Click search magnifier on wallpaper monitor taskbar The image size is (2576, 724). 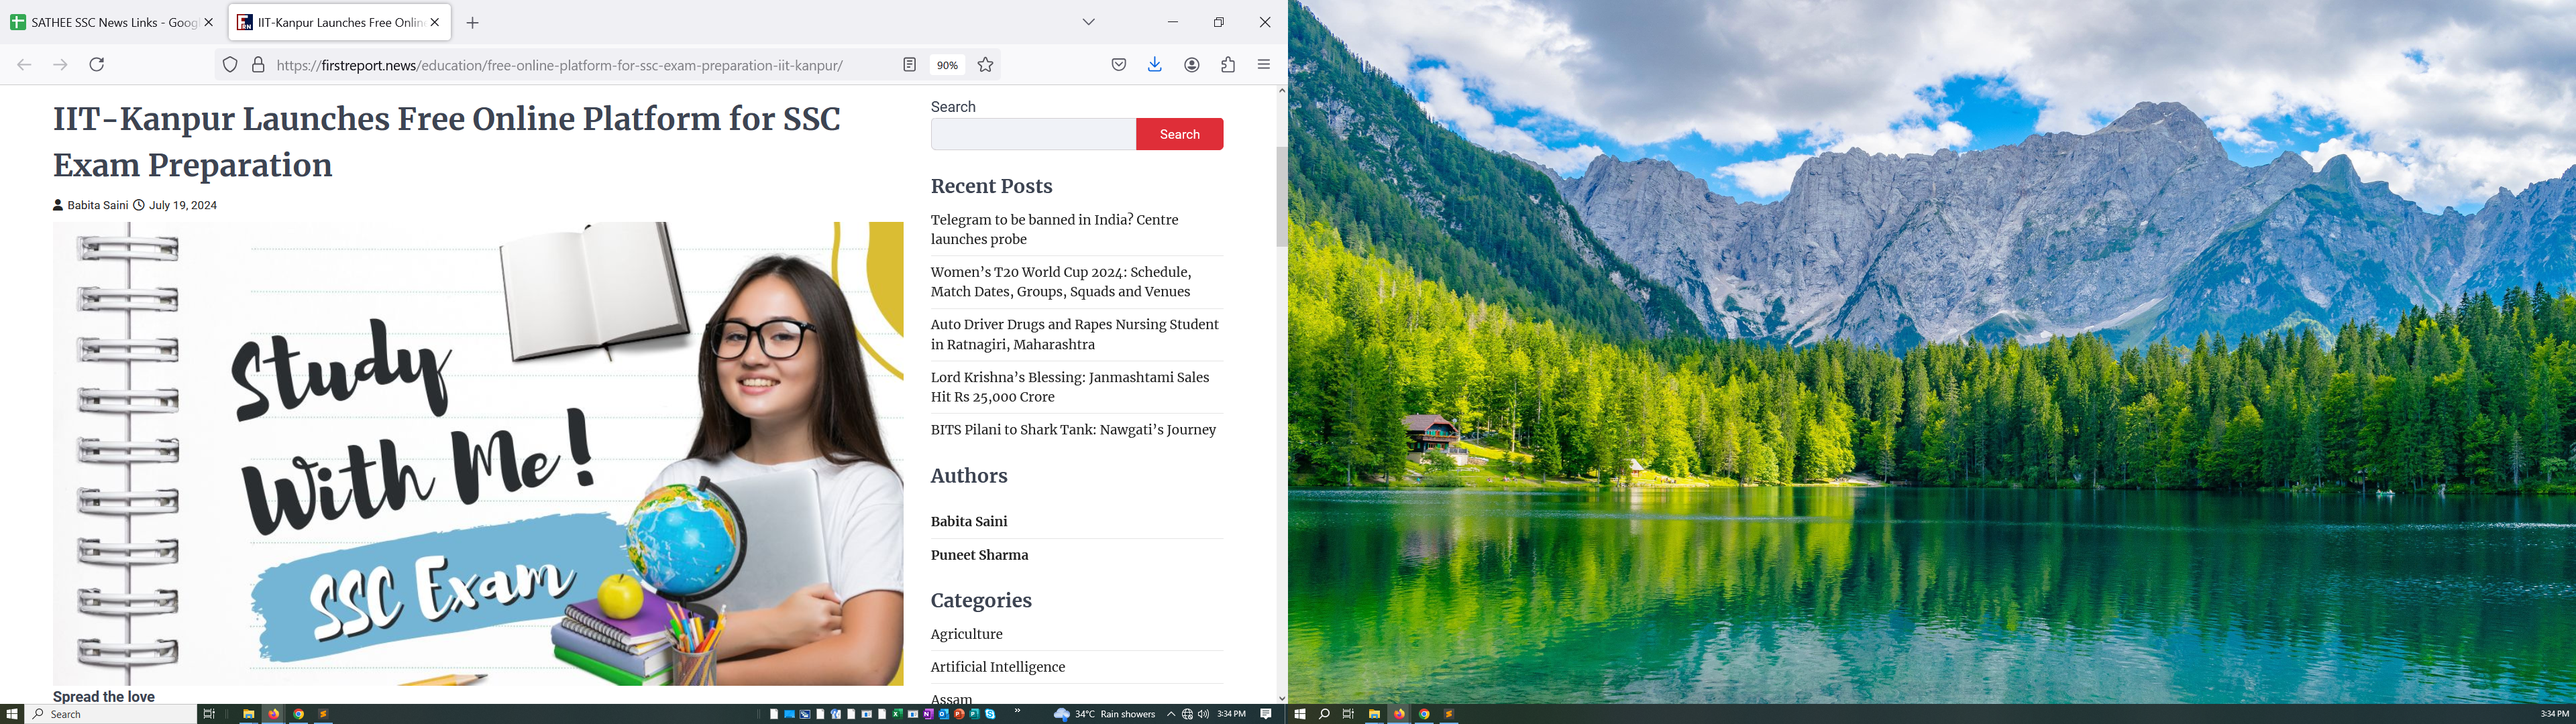(x=1324, y=714)
